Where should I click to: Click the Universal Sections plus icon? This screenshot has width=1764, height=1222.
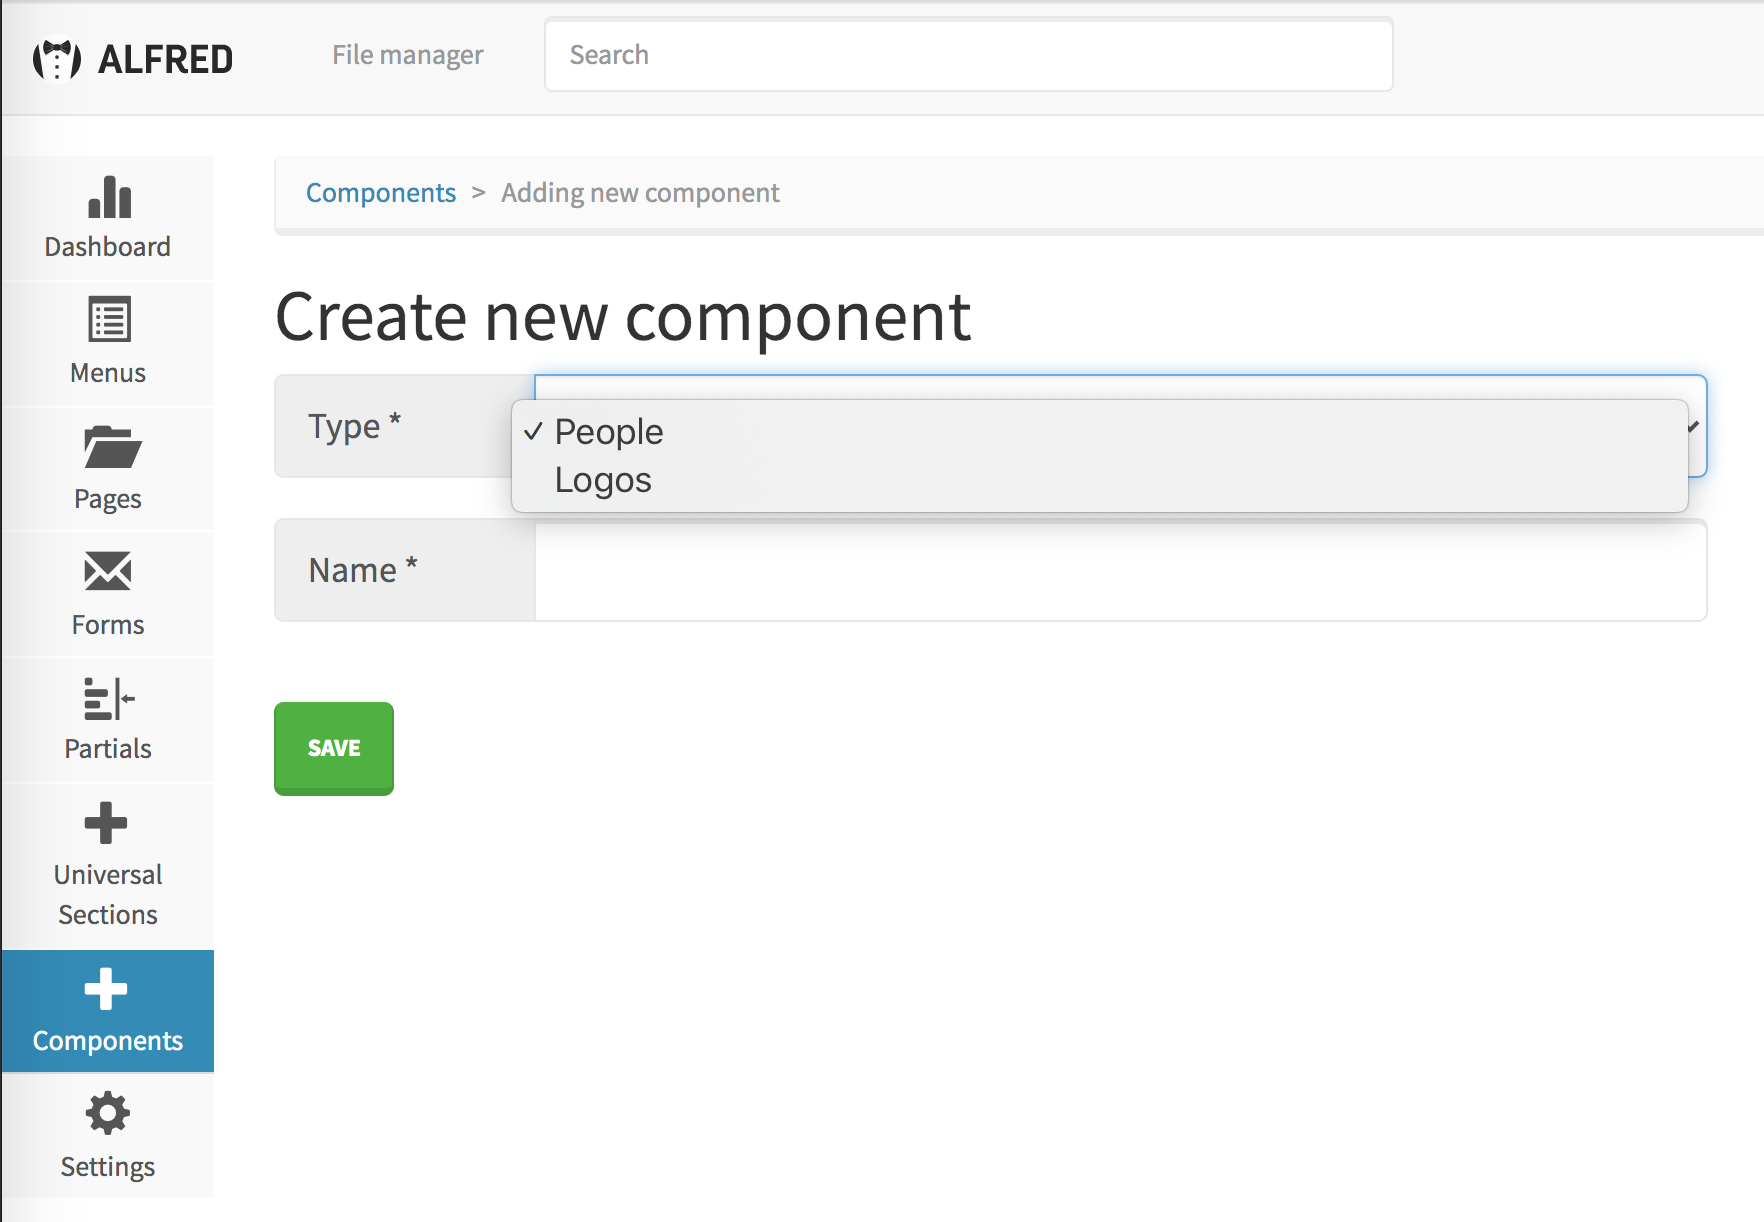[x=106, y=822]
